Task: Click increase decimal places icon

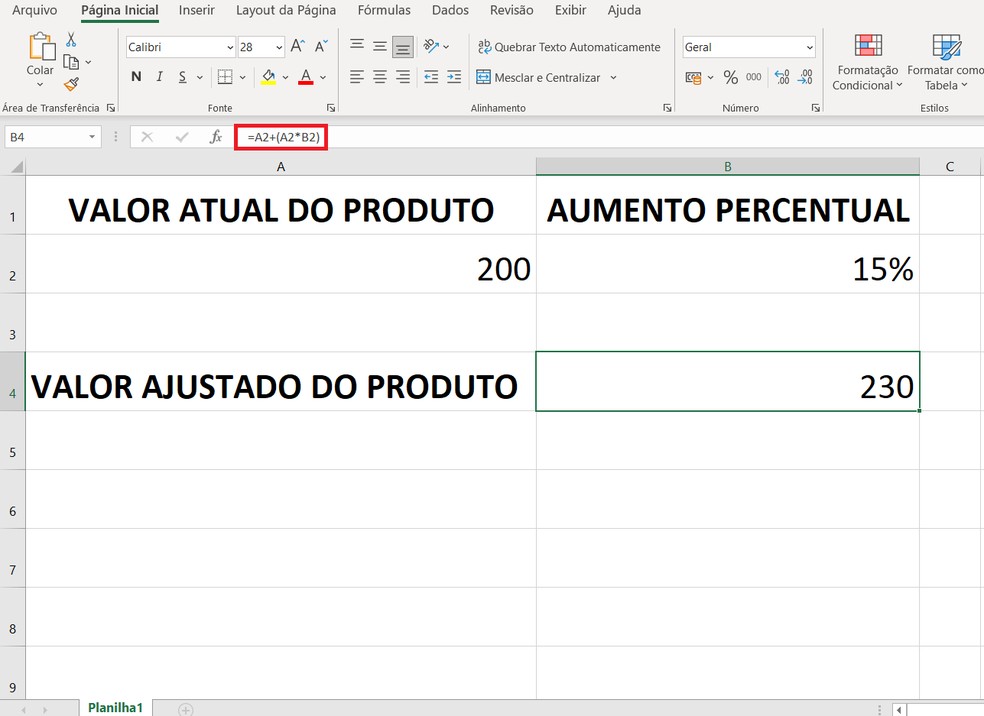Action: point(782,77)
